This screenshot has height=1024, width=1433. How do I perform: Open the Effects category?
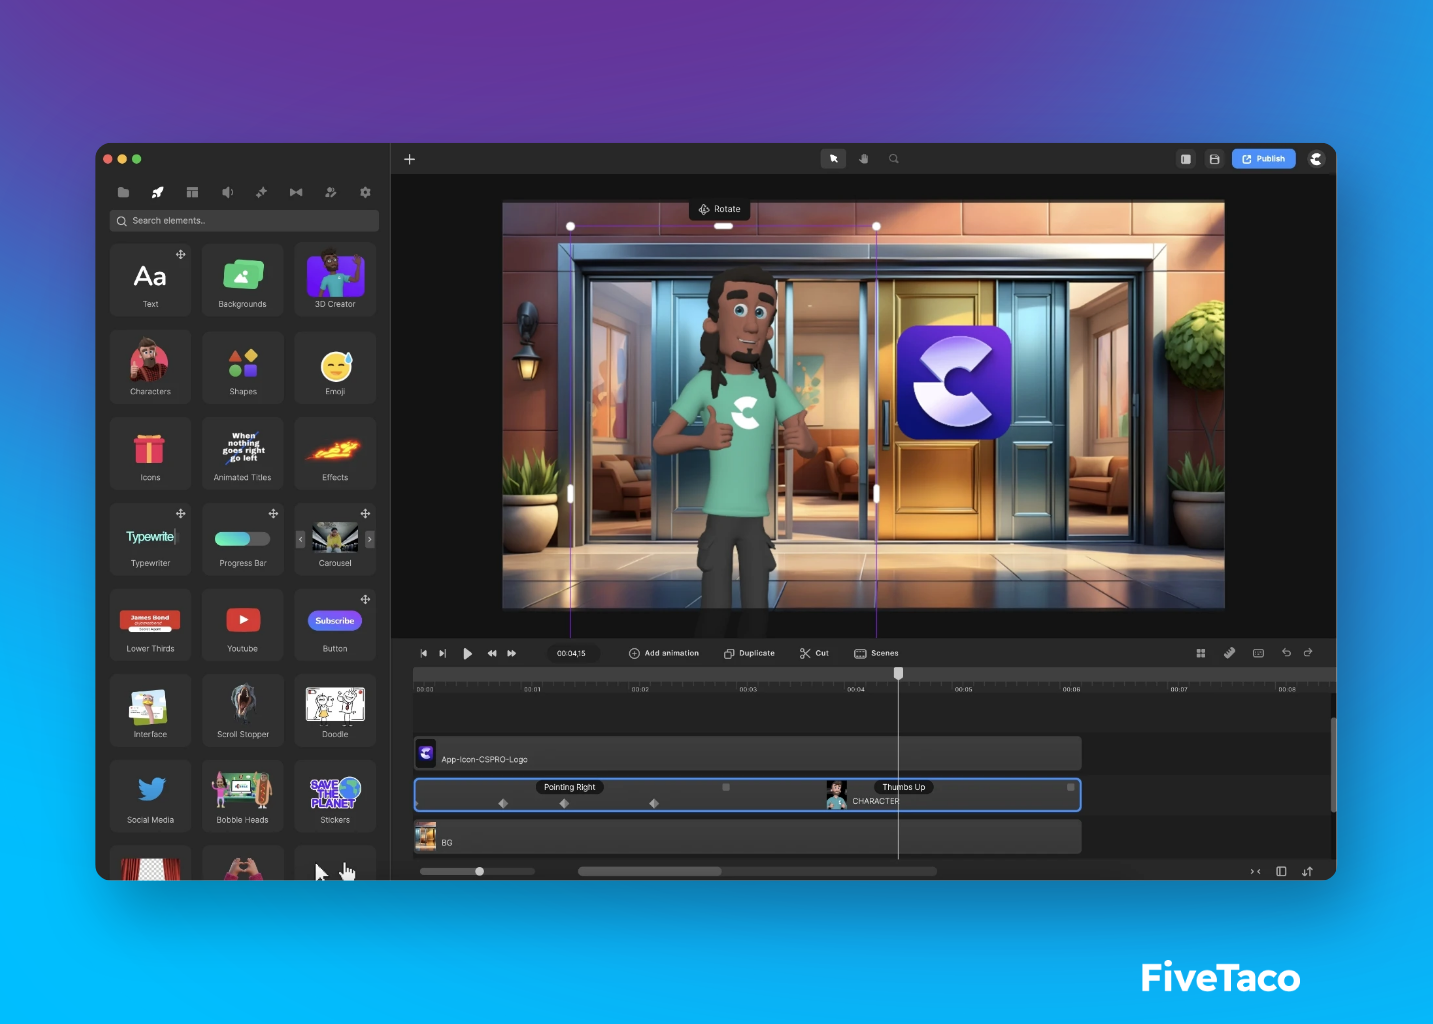(x=335, y=453)
